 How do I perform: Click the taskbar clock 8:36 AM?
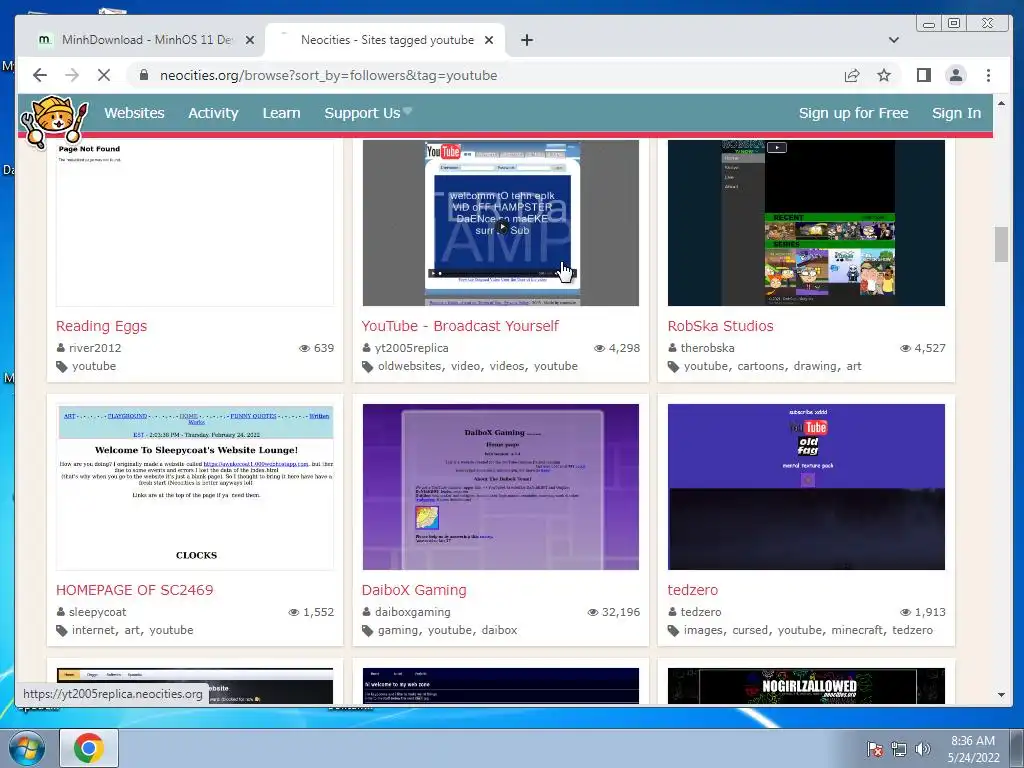point(973,741)
